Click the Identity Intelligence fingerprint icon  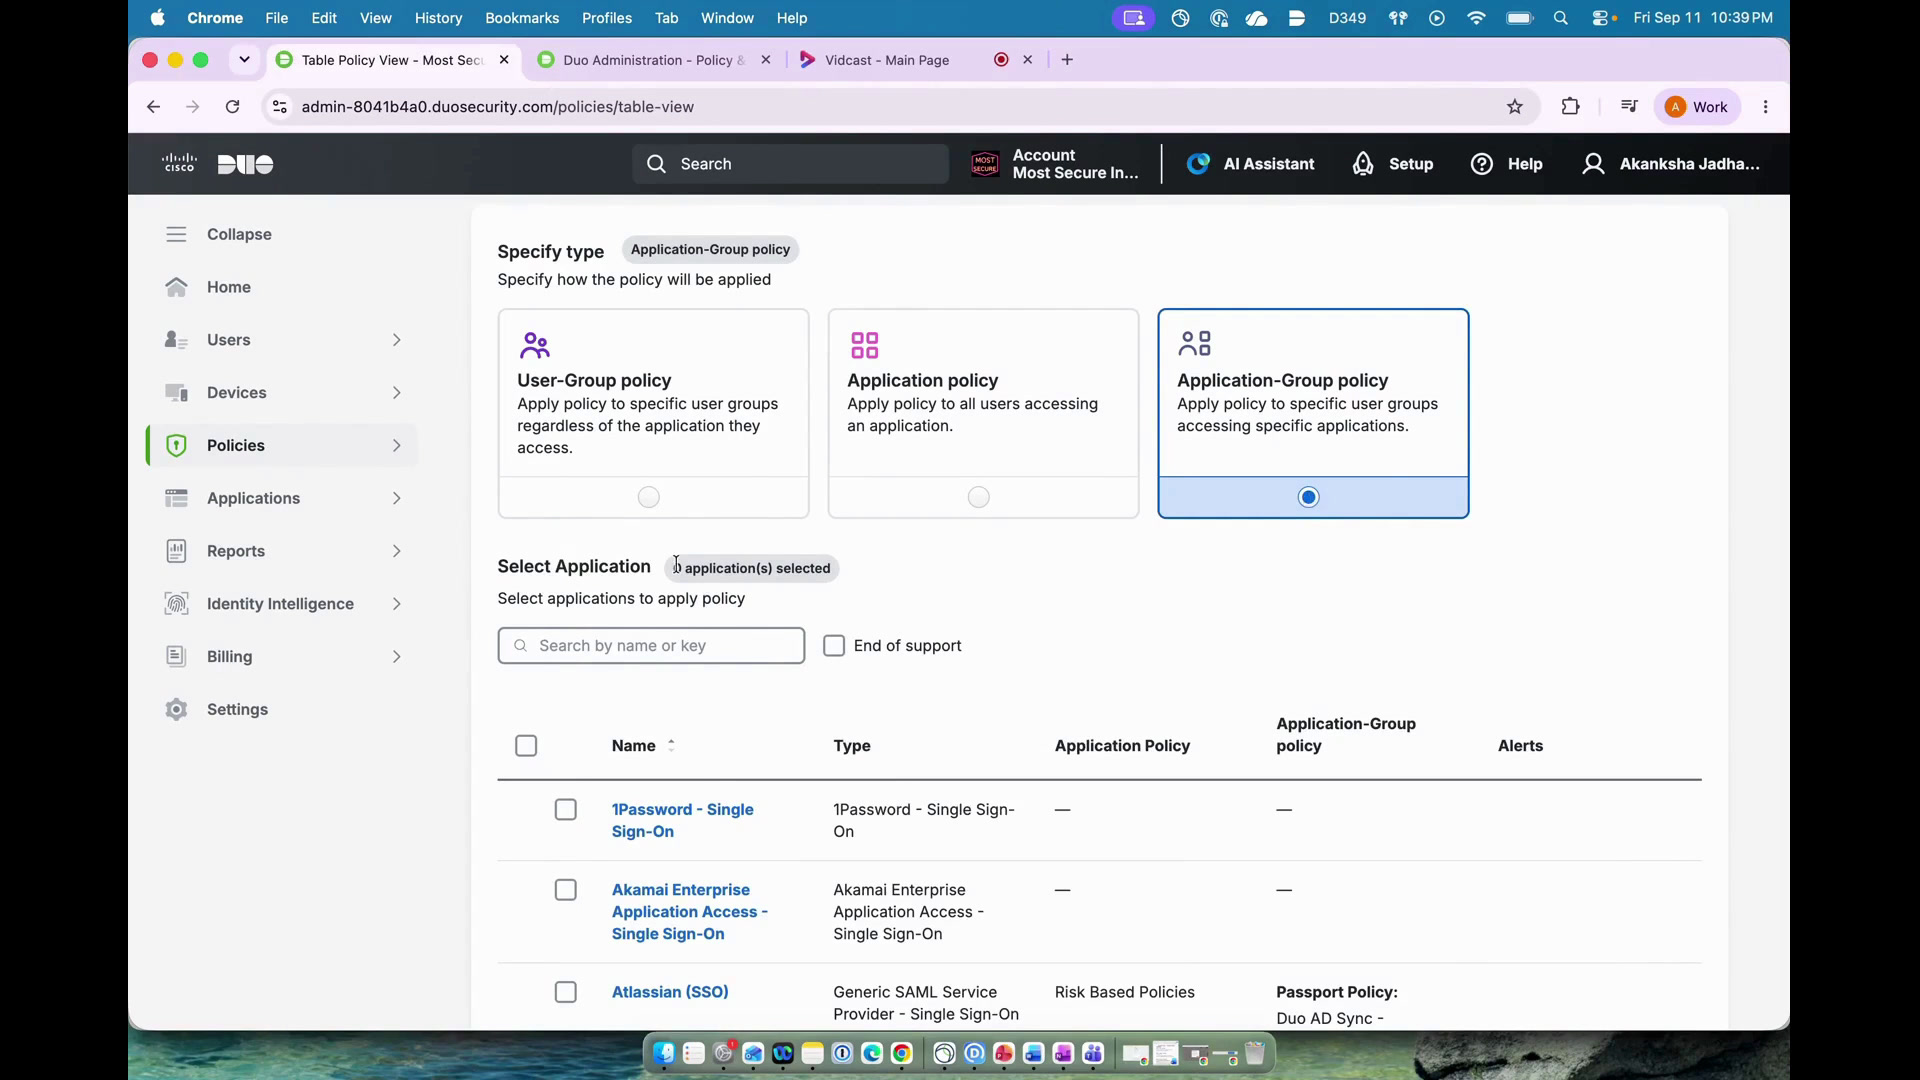click(x=177, y=604)
